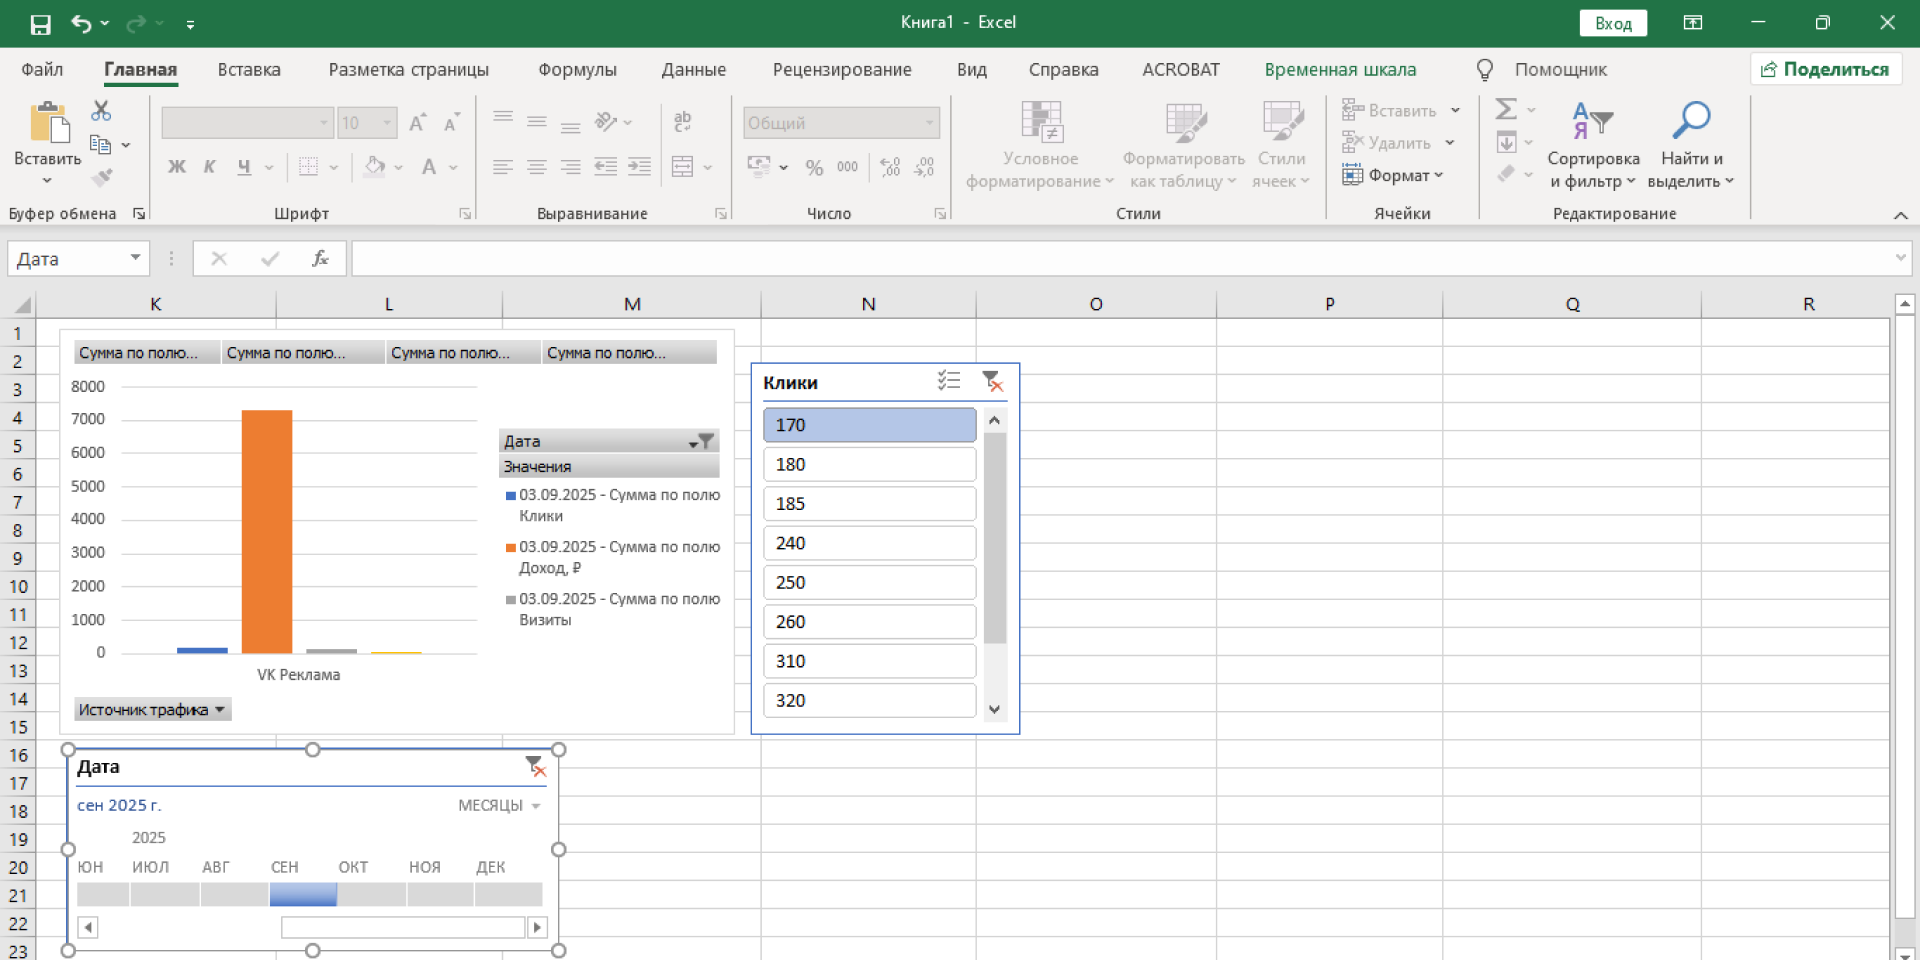The height and width of the screenshot is (960, 1920).
Task: Switch to the Временная шкала tab
Action: pos(1339,70)
